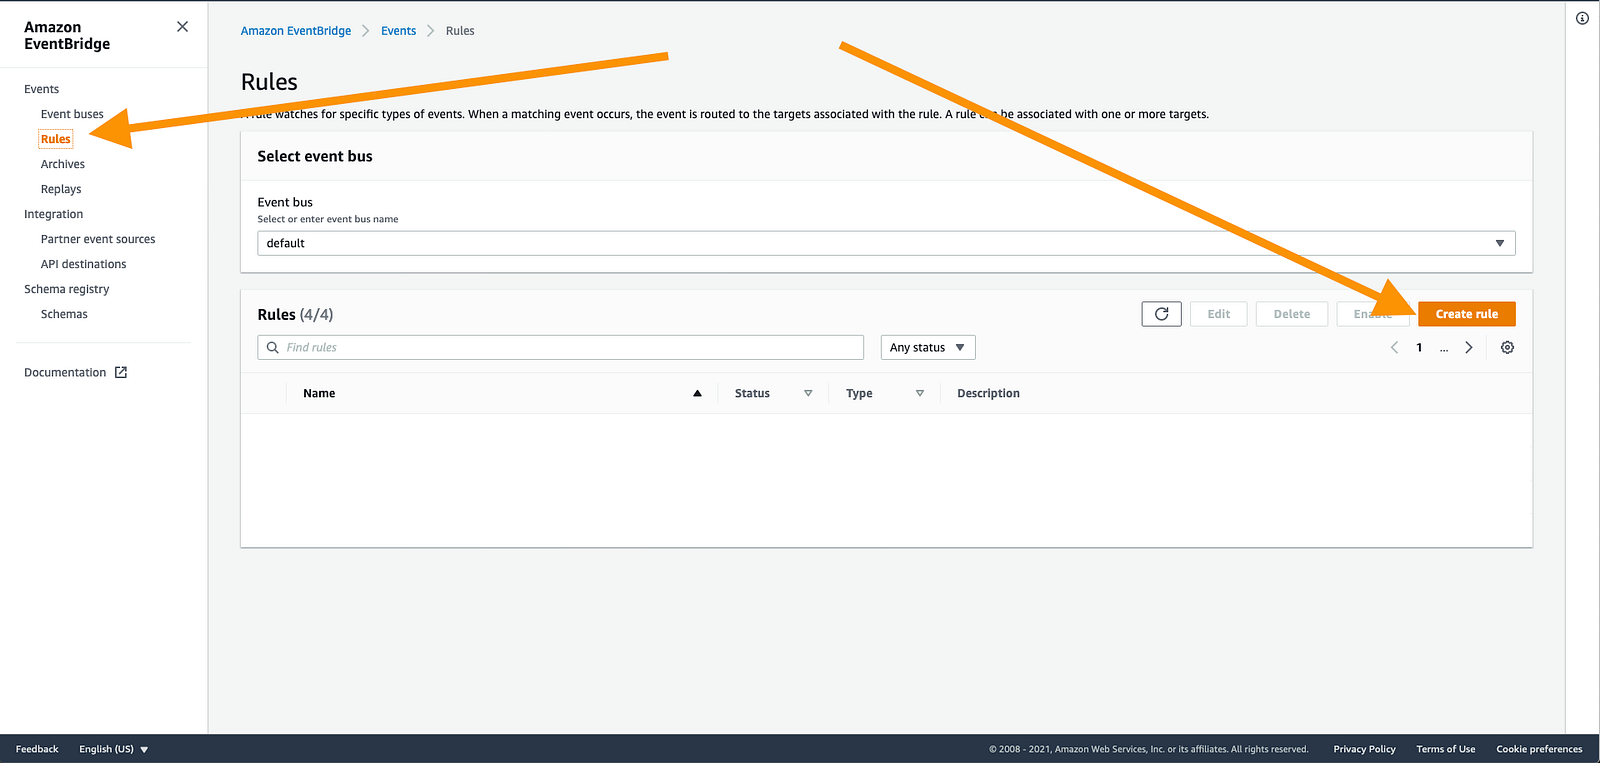This screenshot has height=763, width=1600.
Task: Click the Feedback link in the footer
Action: click(x=37, y=749)
